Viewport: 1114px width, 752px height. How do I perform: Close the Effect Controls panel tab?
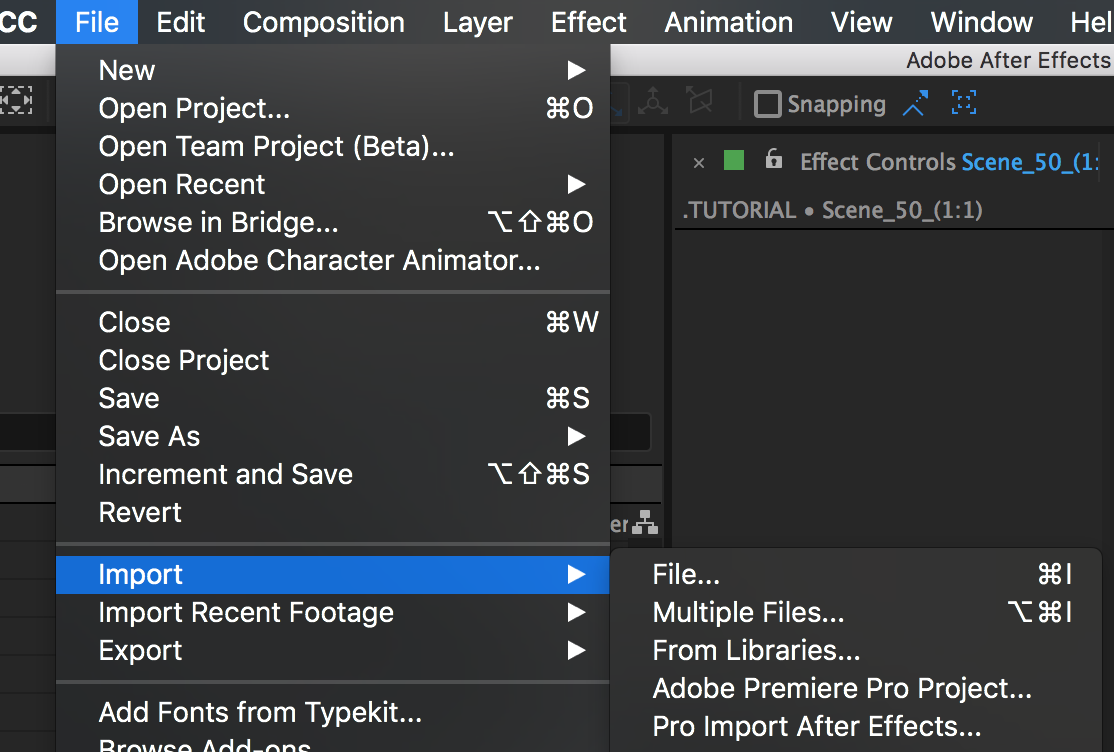tap(699, 162)
